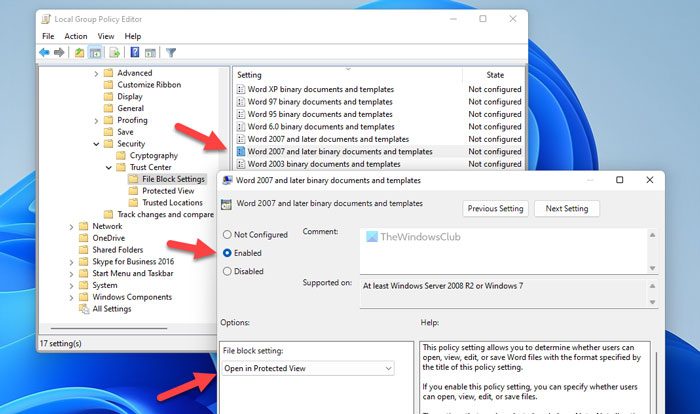Image resolution: width=700 pixels, height=414 pixels.
Task: Open the Help menu
Action: click(133, 36)
